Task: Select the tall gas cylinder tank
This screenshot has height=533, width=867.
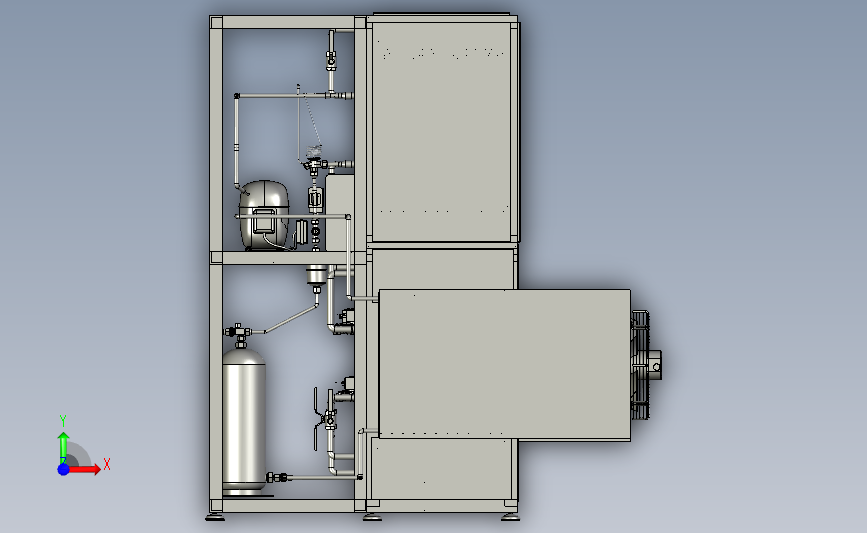Action: tap(244, 422)
